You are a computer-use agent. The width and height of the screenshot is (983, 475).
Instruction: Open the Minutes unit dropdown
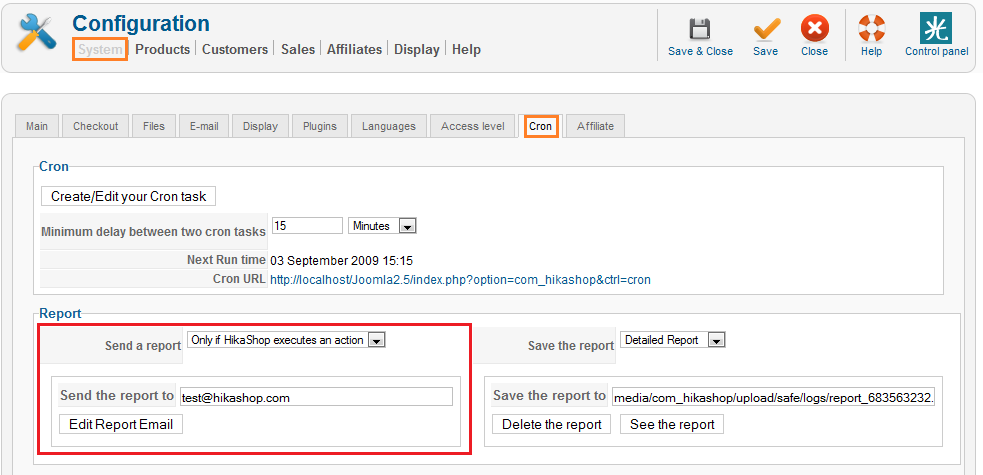coord(382,226)
